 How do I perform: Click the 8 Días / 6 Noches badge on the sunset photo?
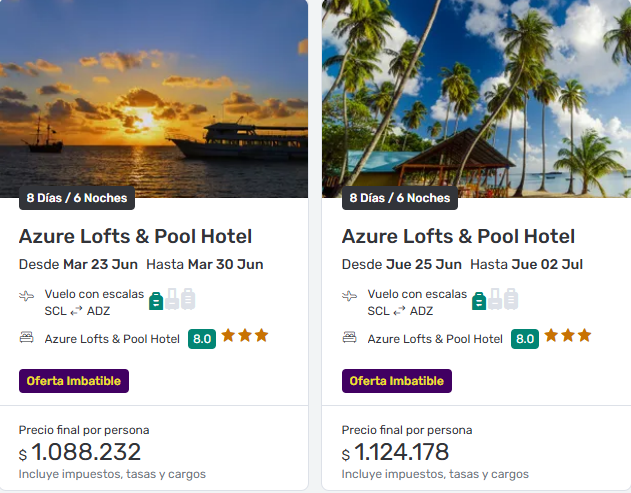77,198
